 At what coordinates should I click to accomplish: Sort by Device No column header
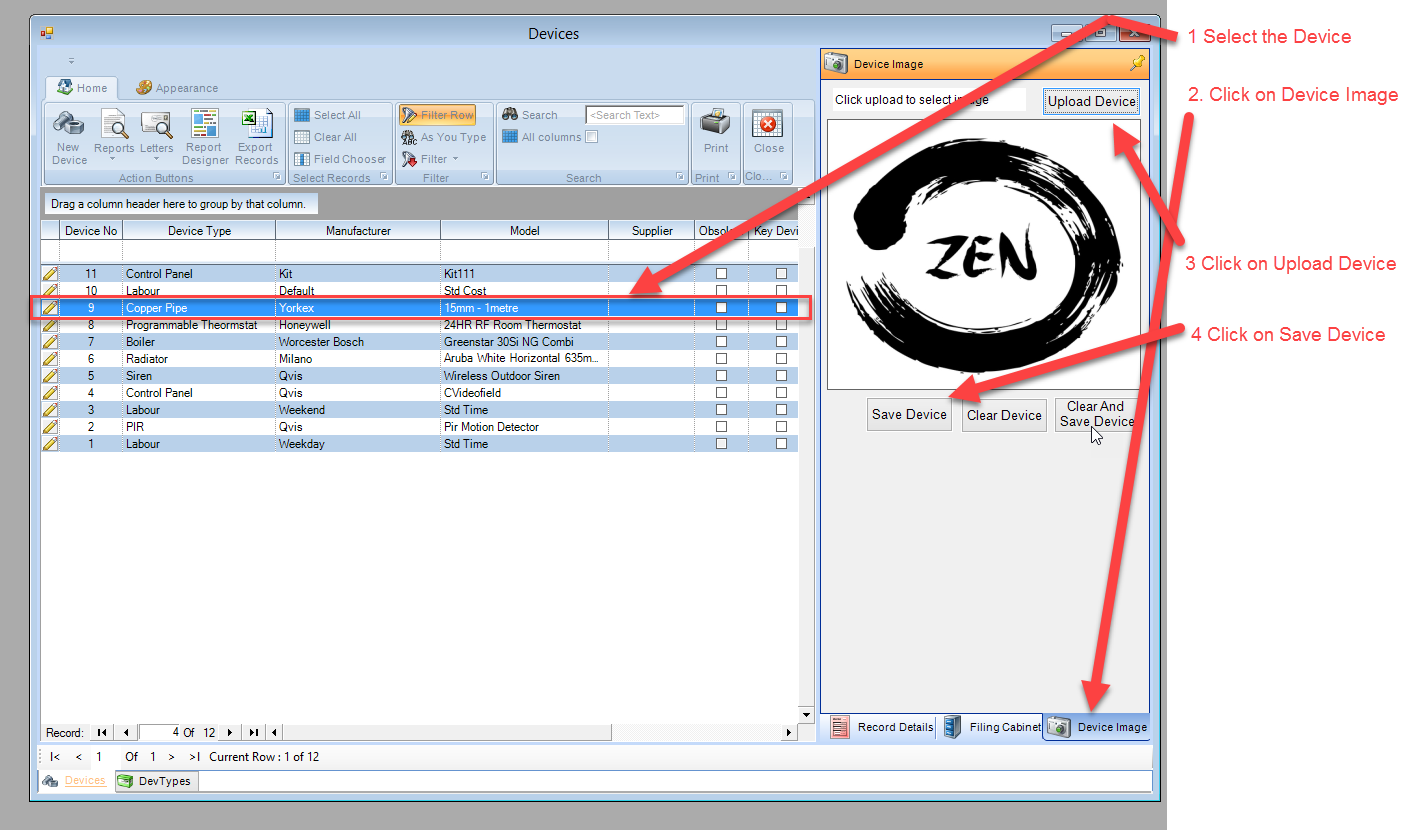click(91, 230)
